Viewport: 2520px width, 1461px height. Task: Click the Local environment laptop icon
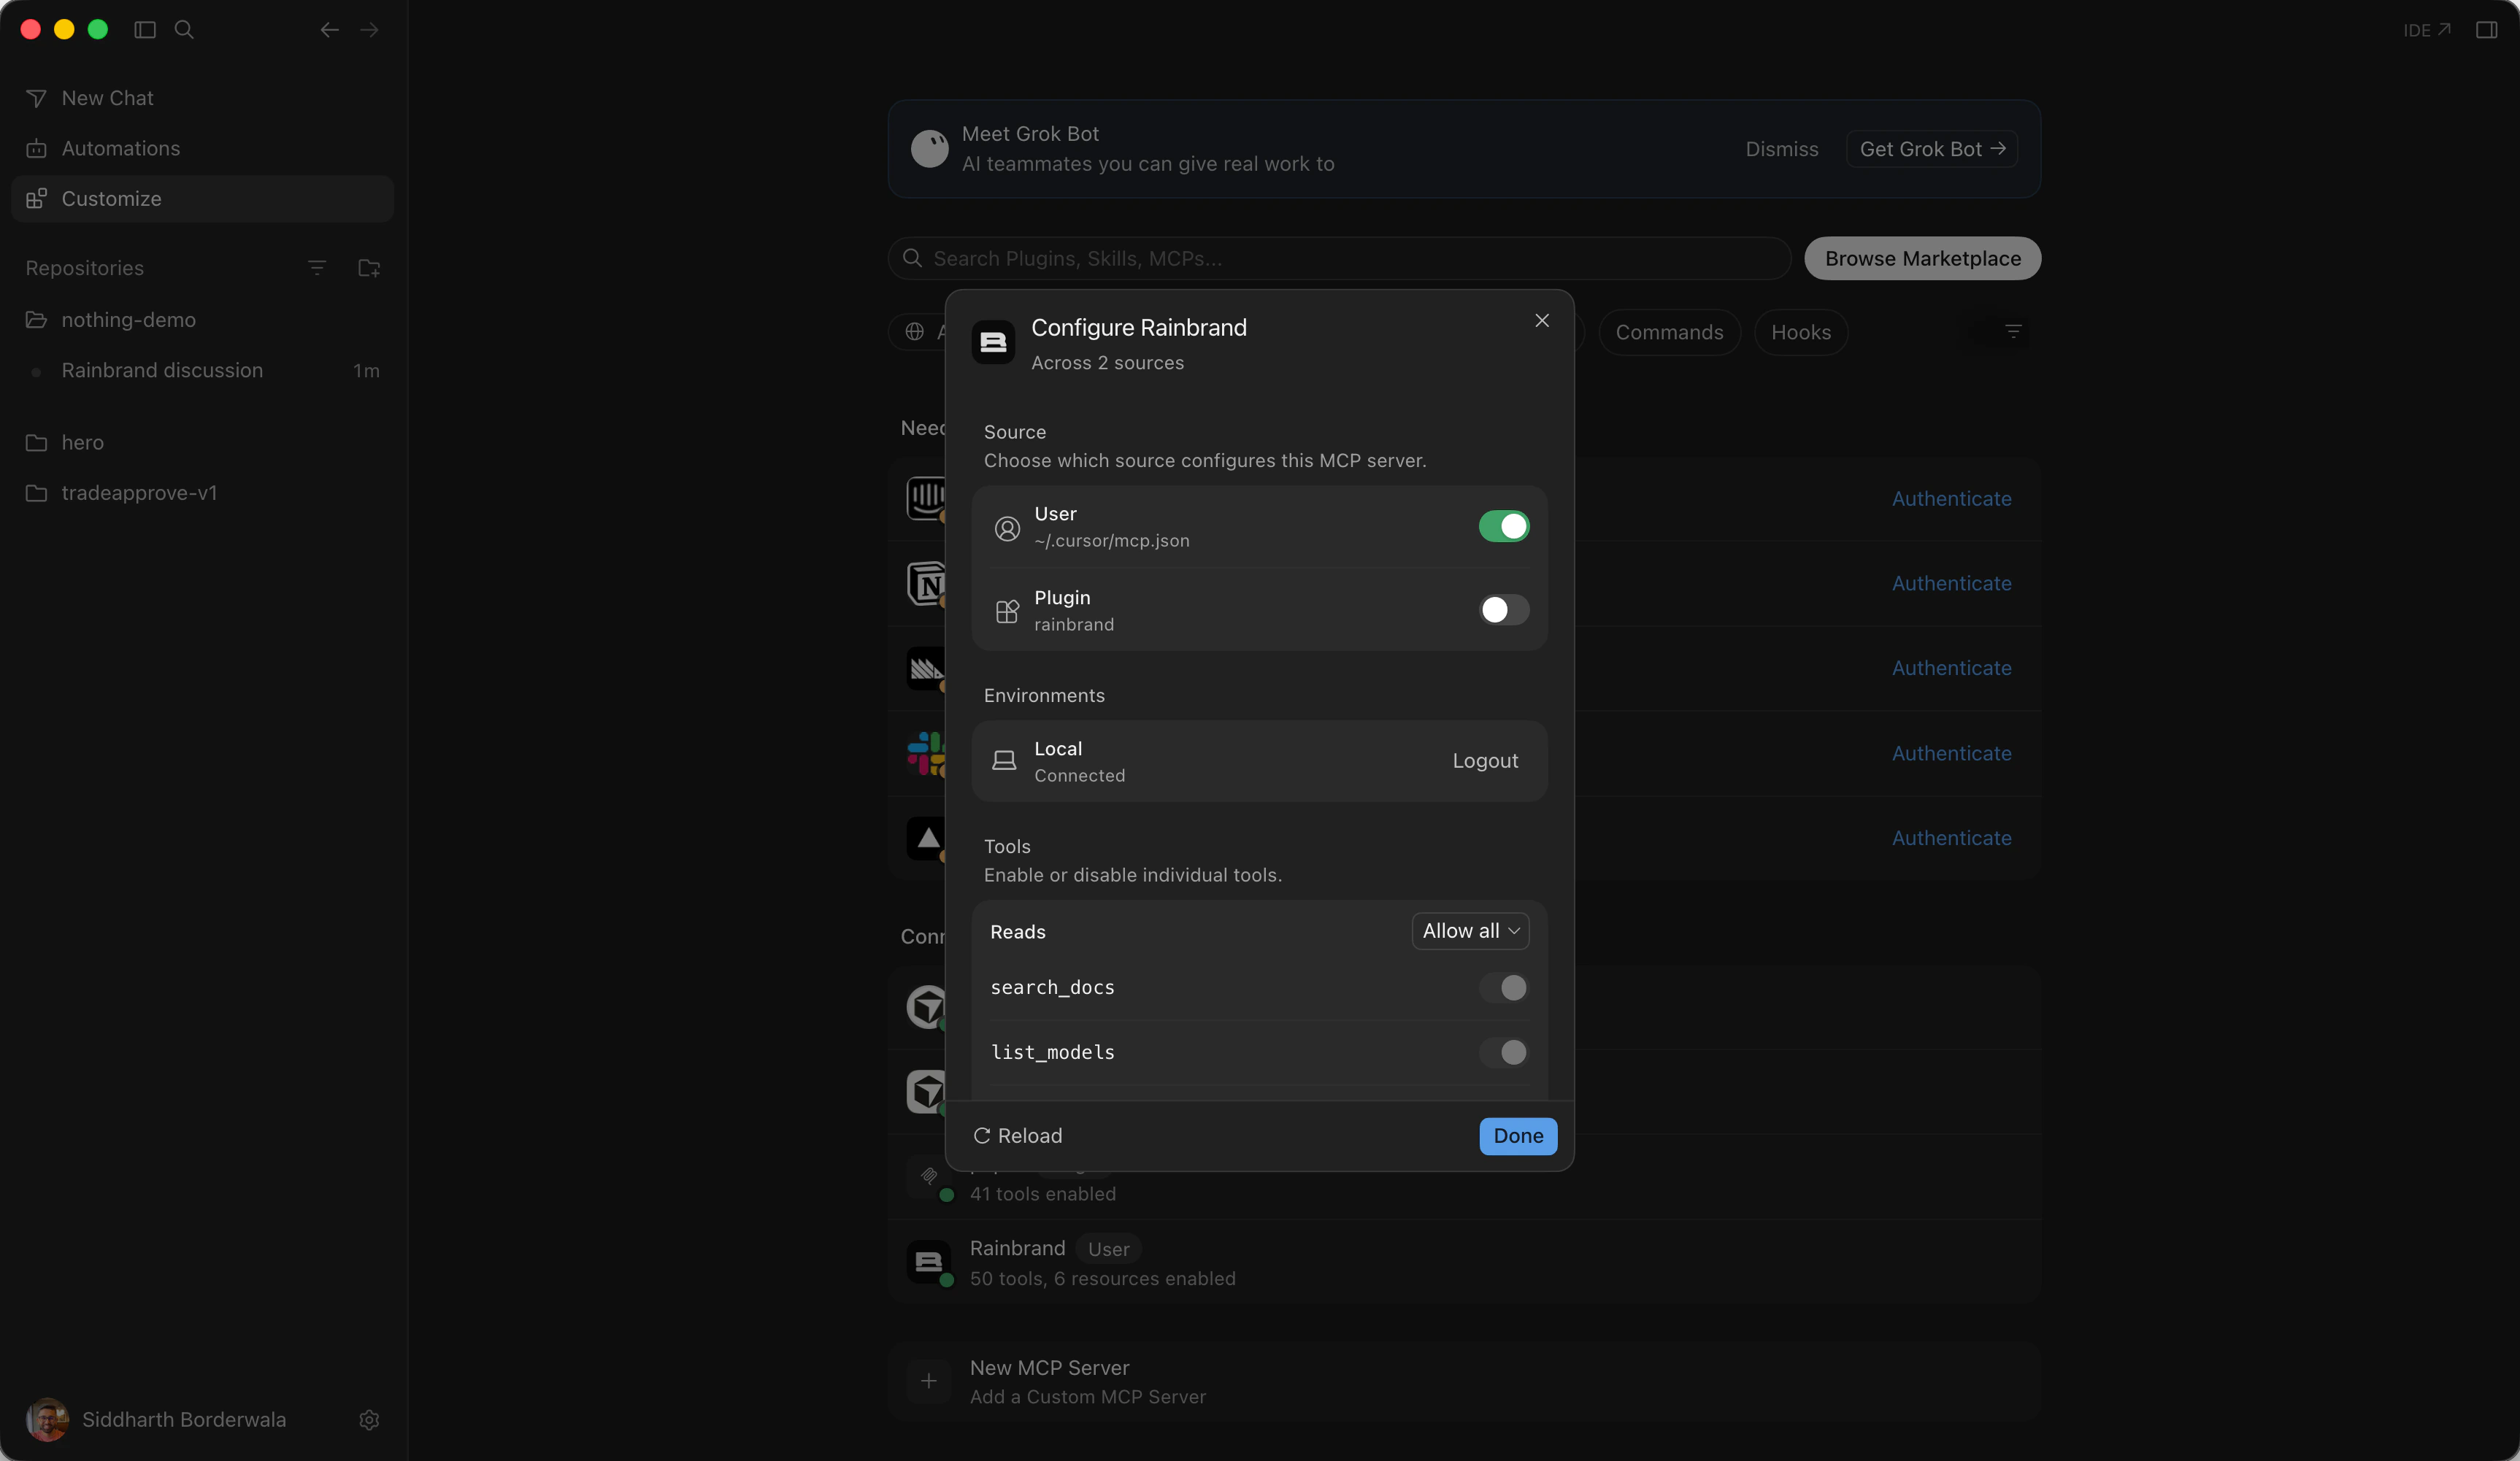tap(1004, 761)
